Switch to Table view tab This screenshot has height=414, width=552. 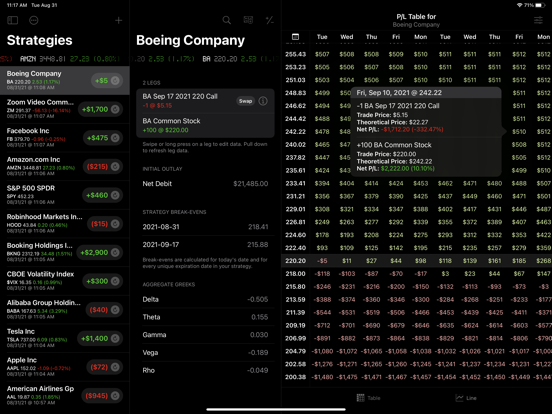tap(369, 398)
